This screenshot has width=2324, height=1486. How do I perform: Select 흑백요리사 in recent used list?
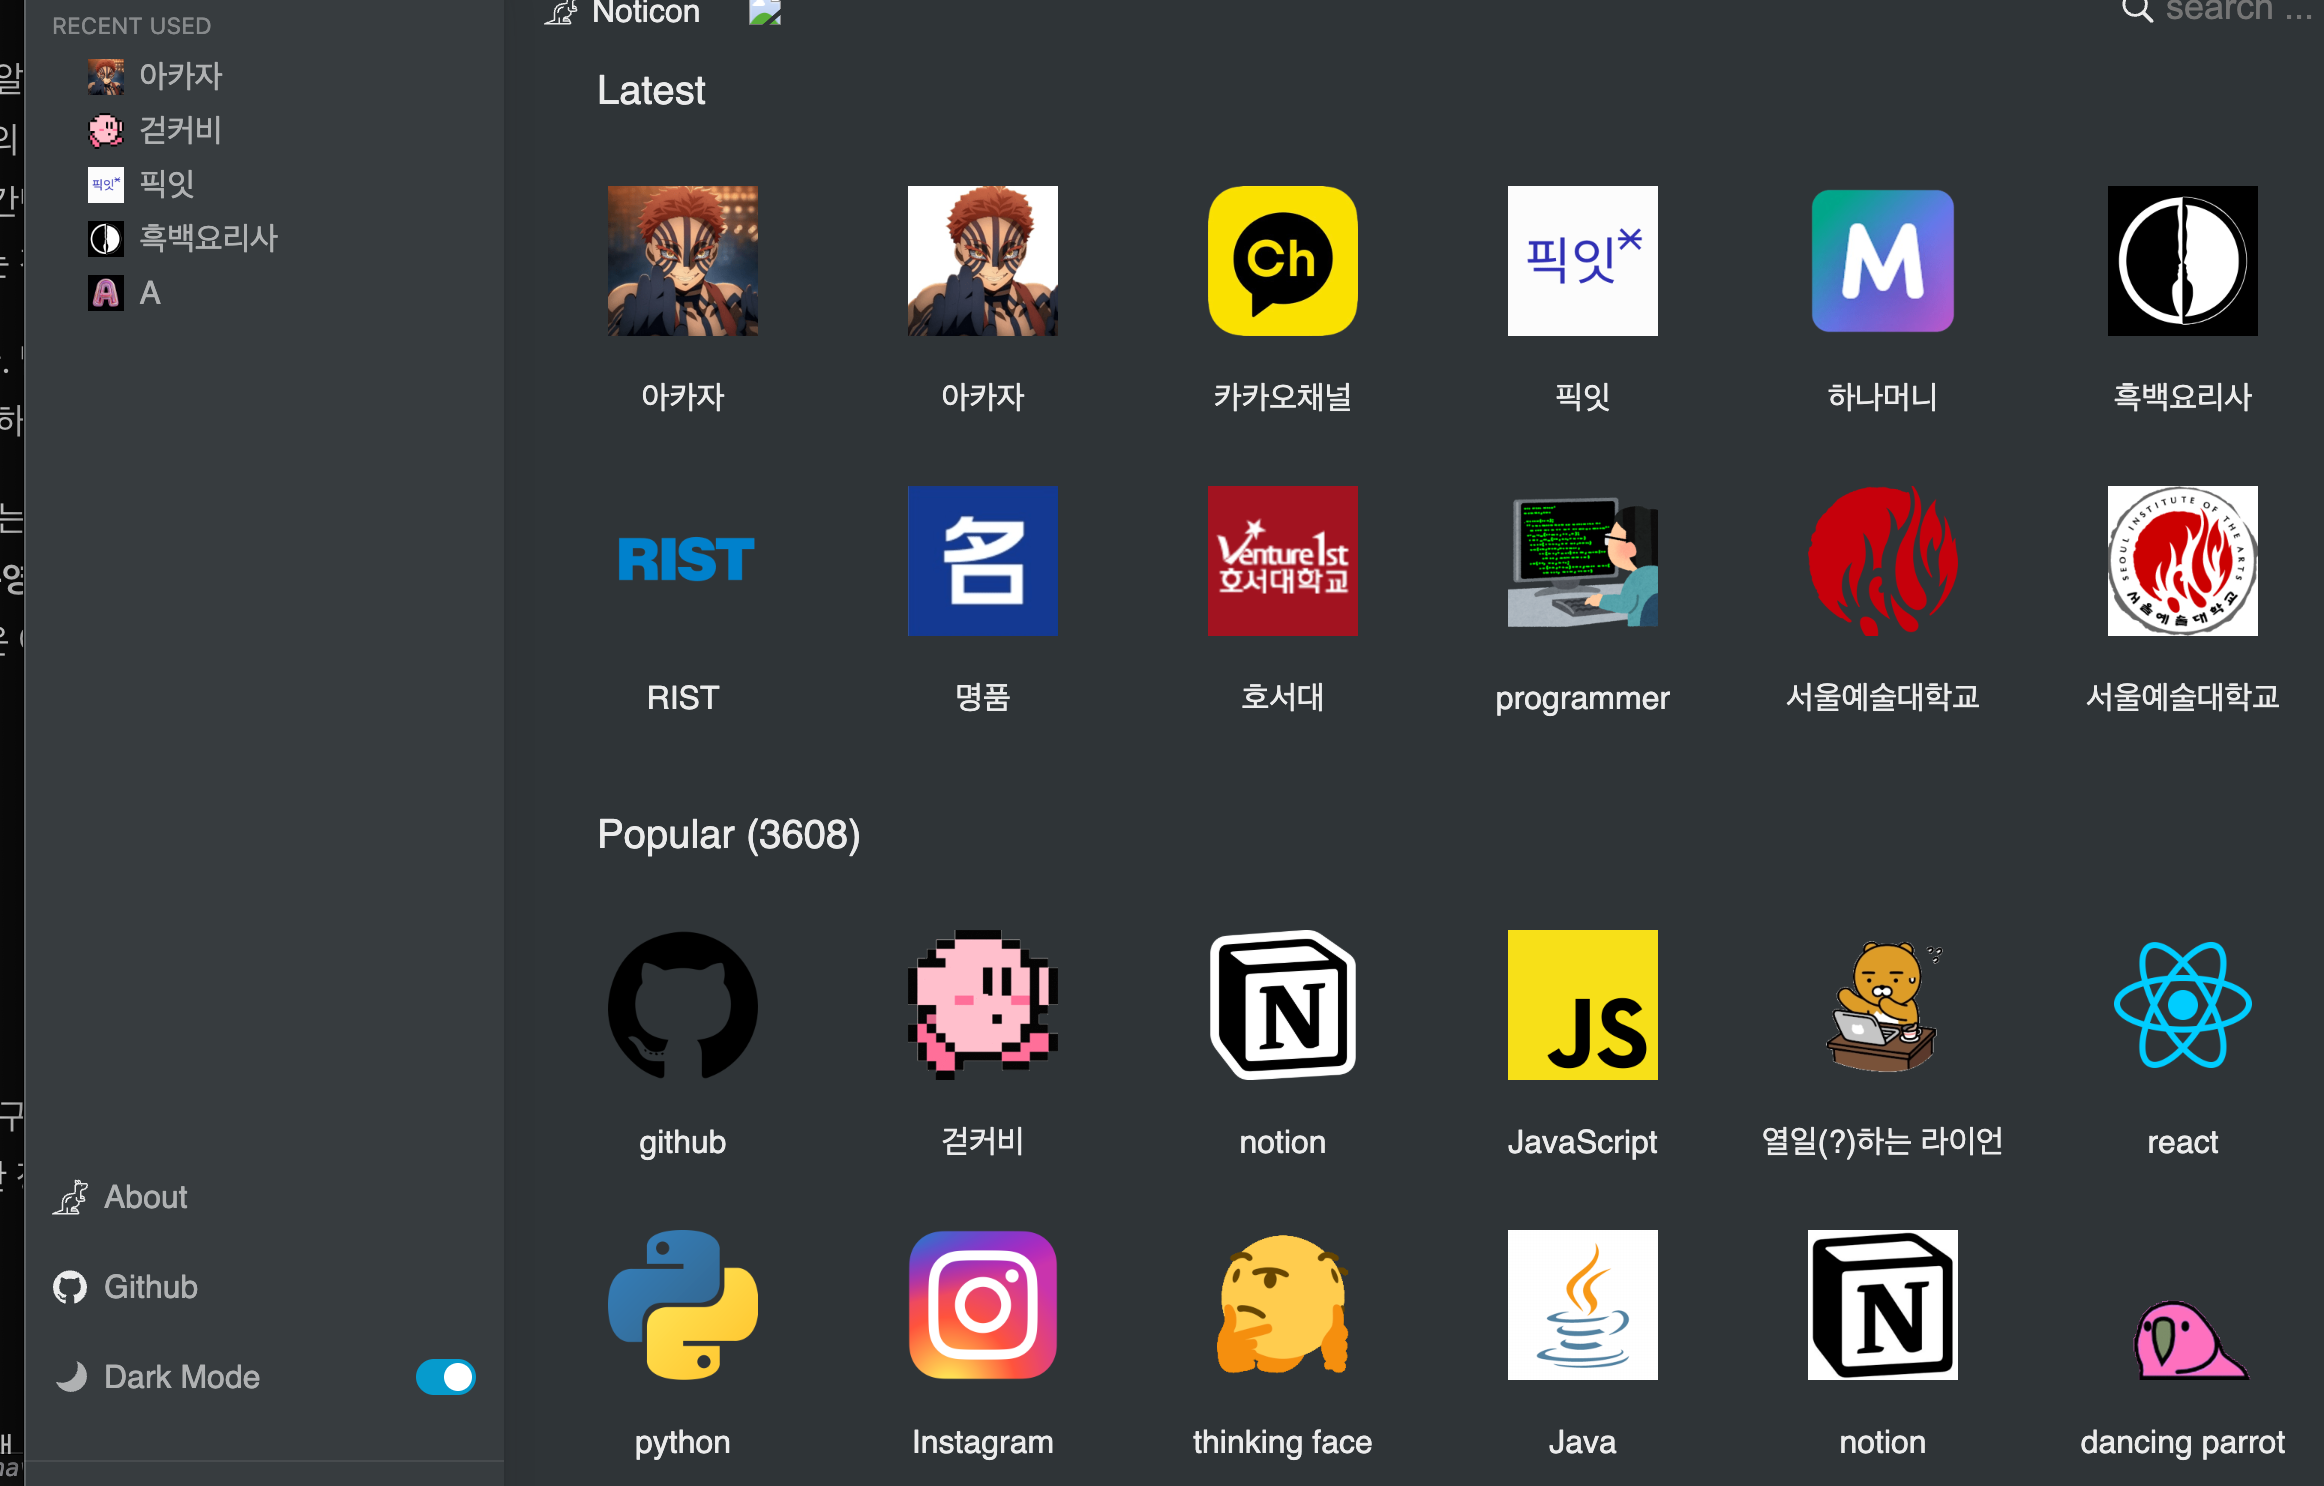(x=207, y=238)
